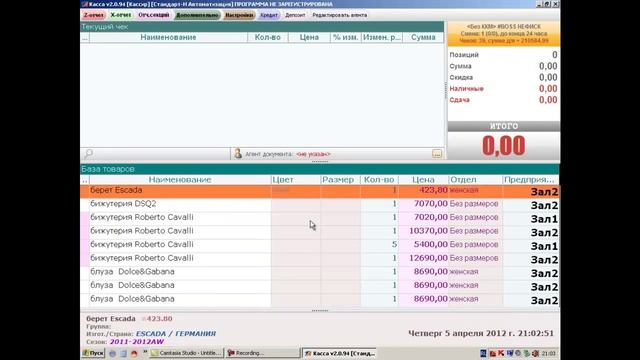Select бижутерия Roberto Cavalli priced 7020,00
The image size is (640, 360).
pos(320,218)
